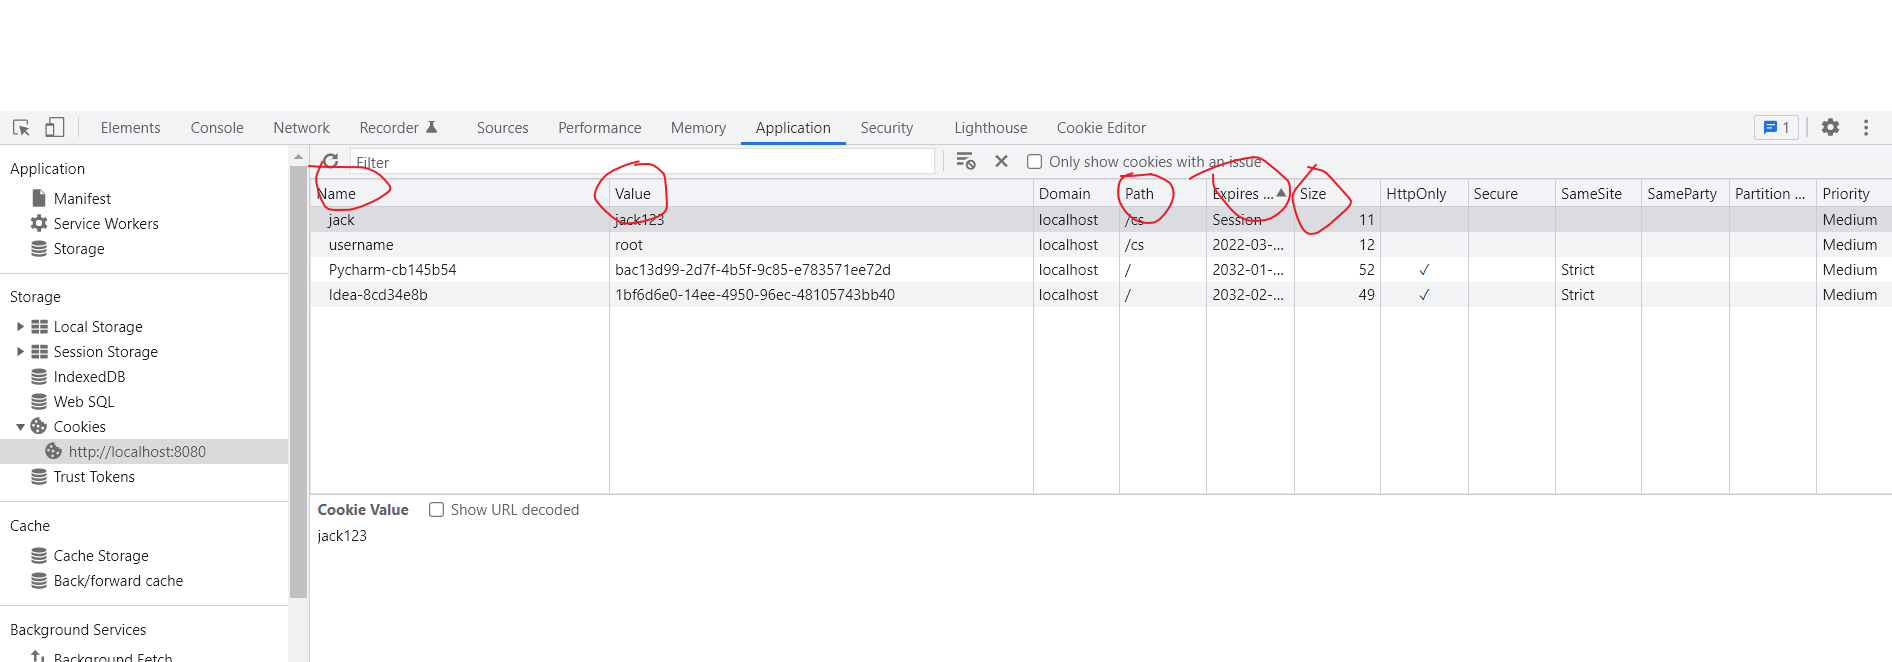
Task: Click the Recorder tab flask icon
Action: [x=432, y=127]
